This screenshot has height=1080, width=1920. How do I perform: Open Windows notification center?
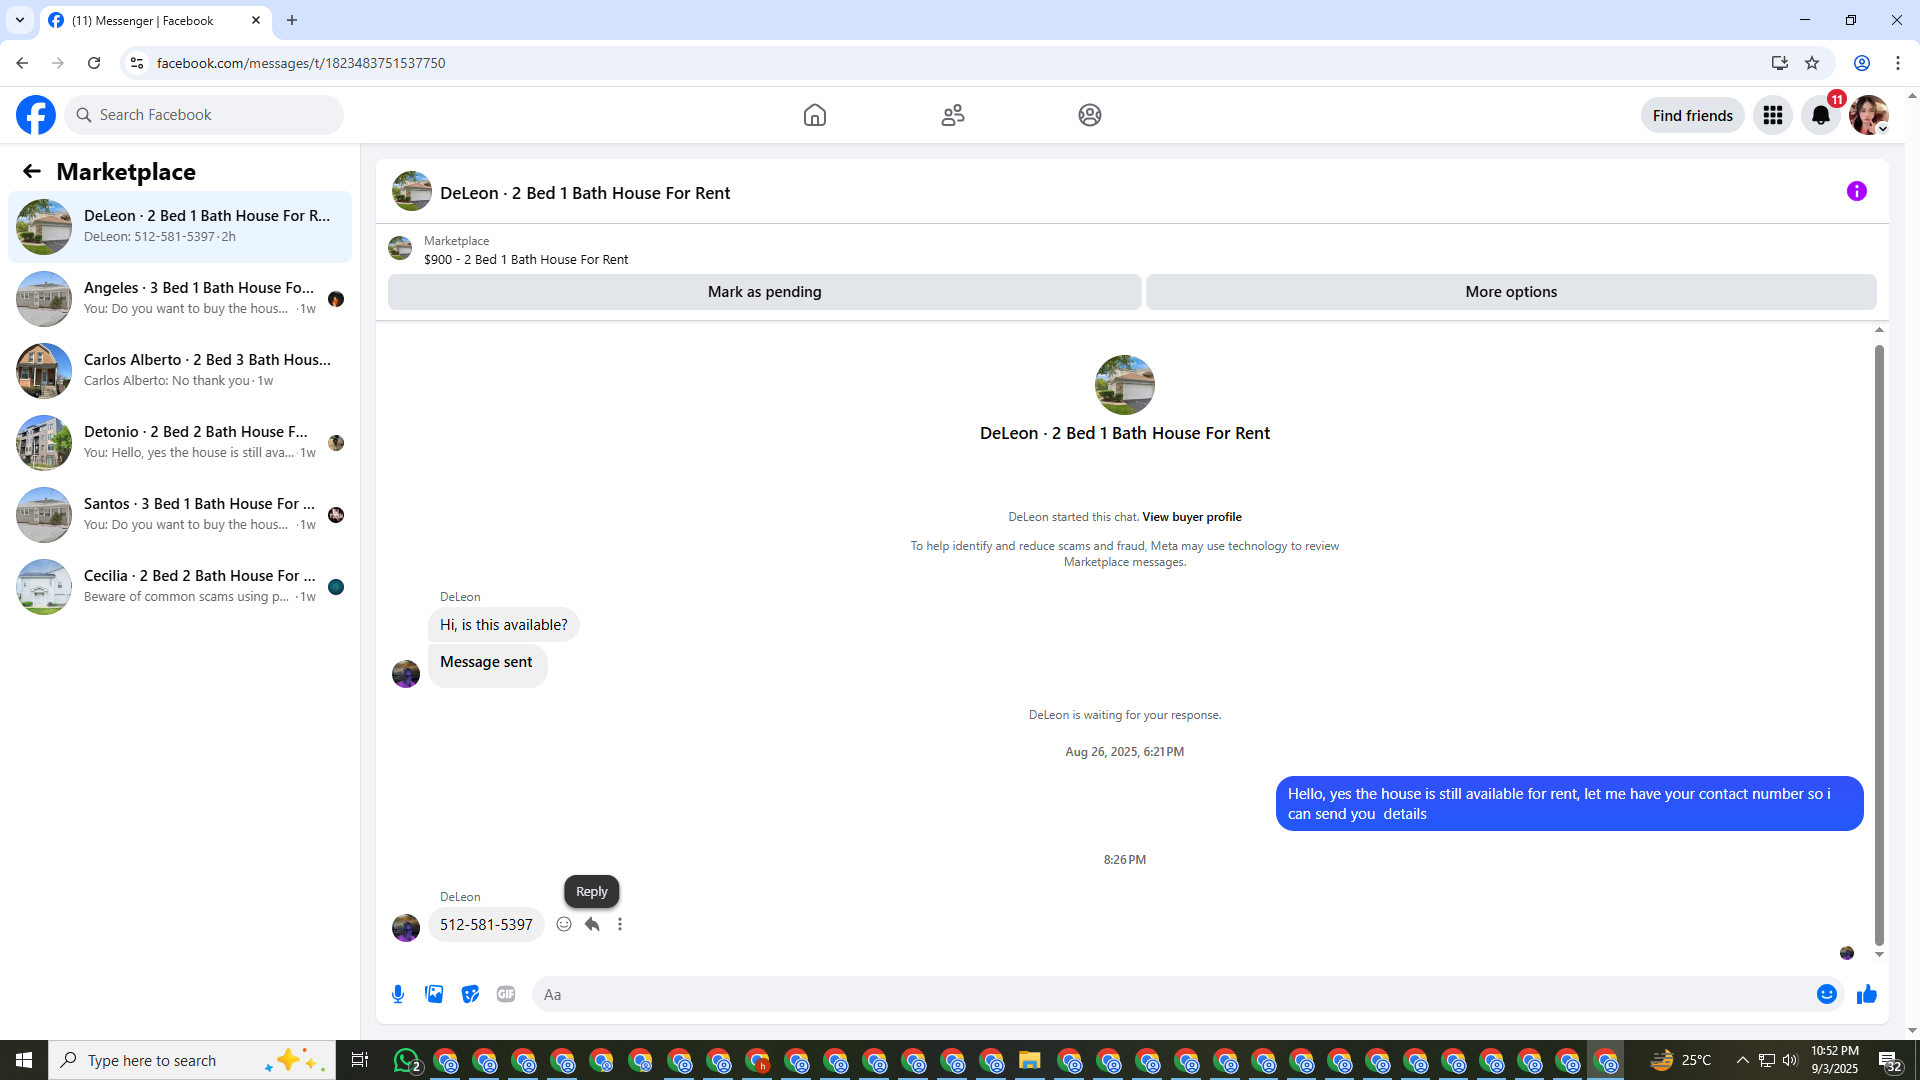point(1890,1060)
